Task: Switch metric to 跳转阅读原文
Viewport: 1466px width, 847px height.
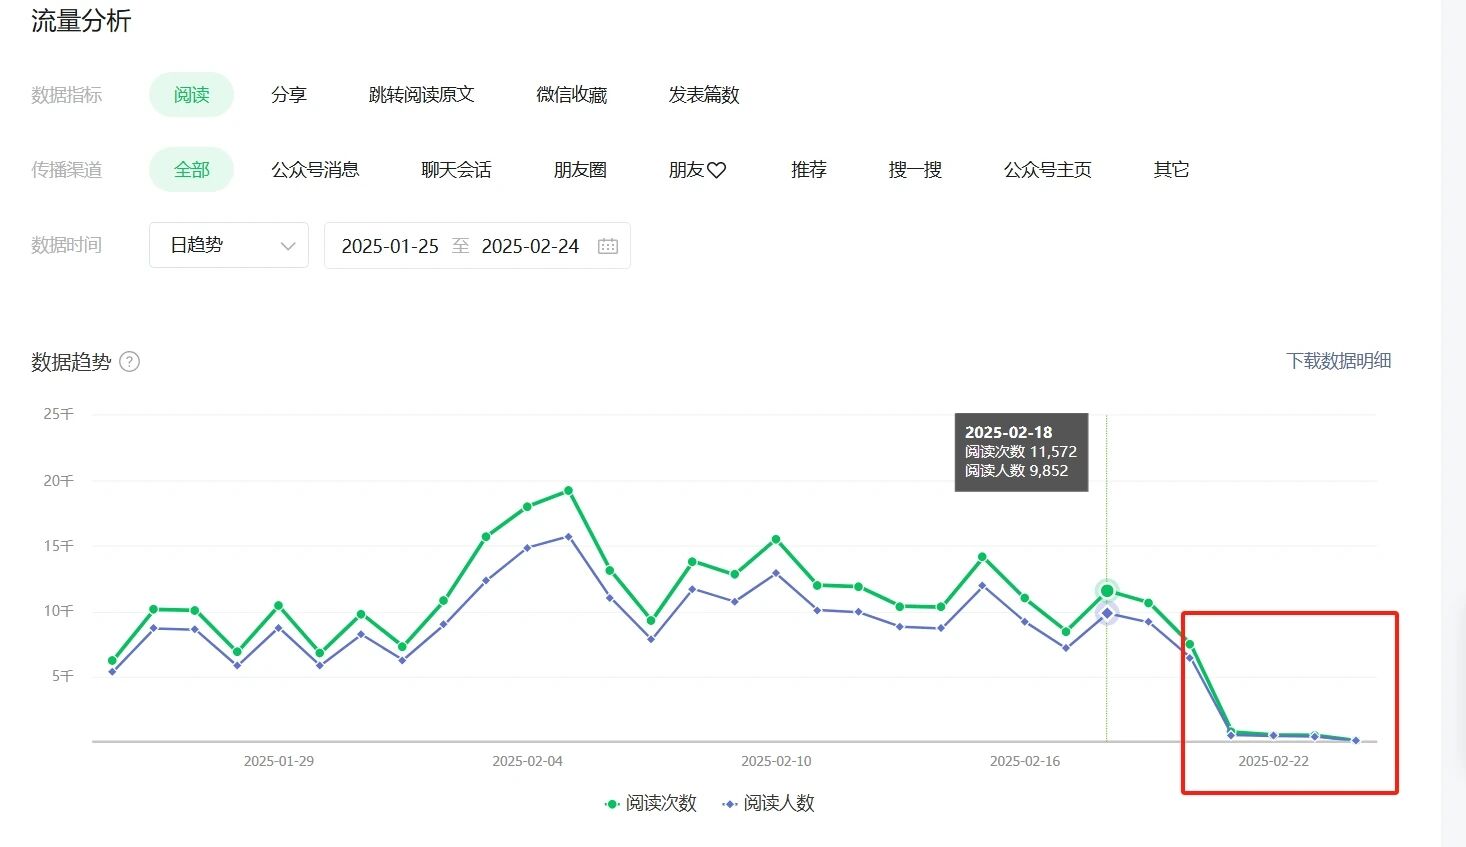Action: click(x=421, y=95)
